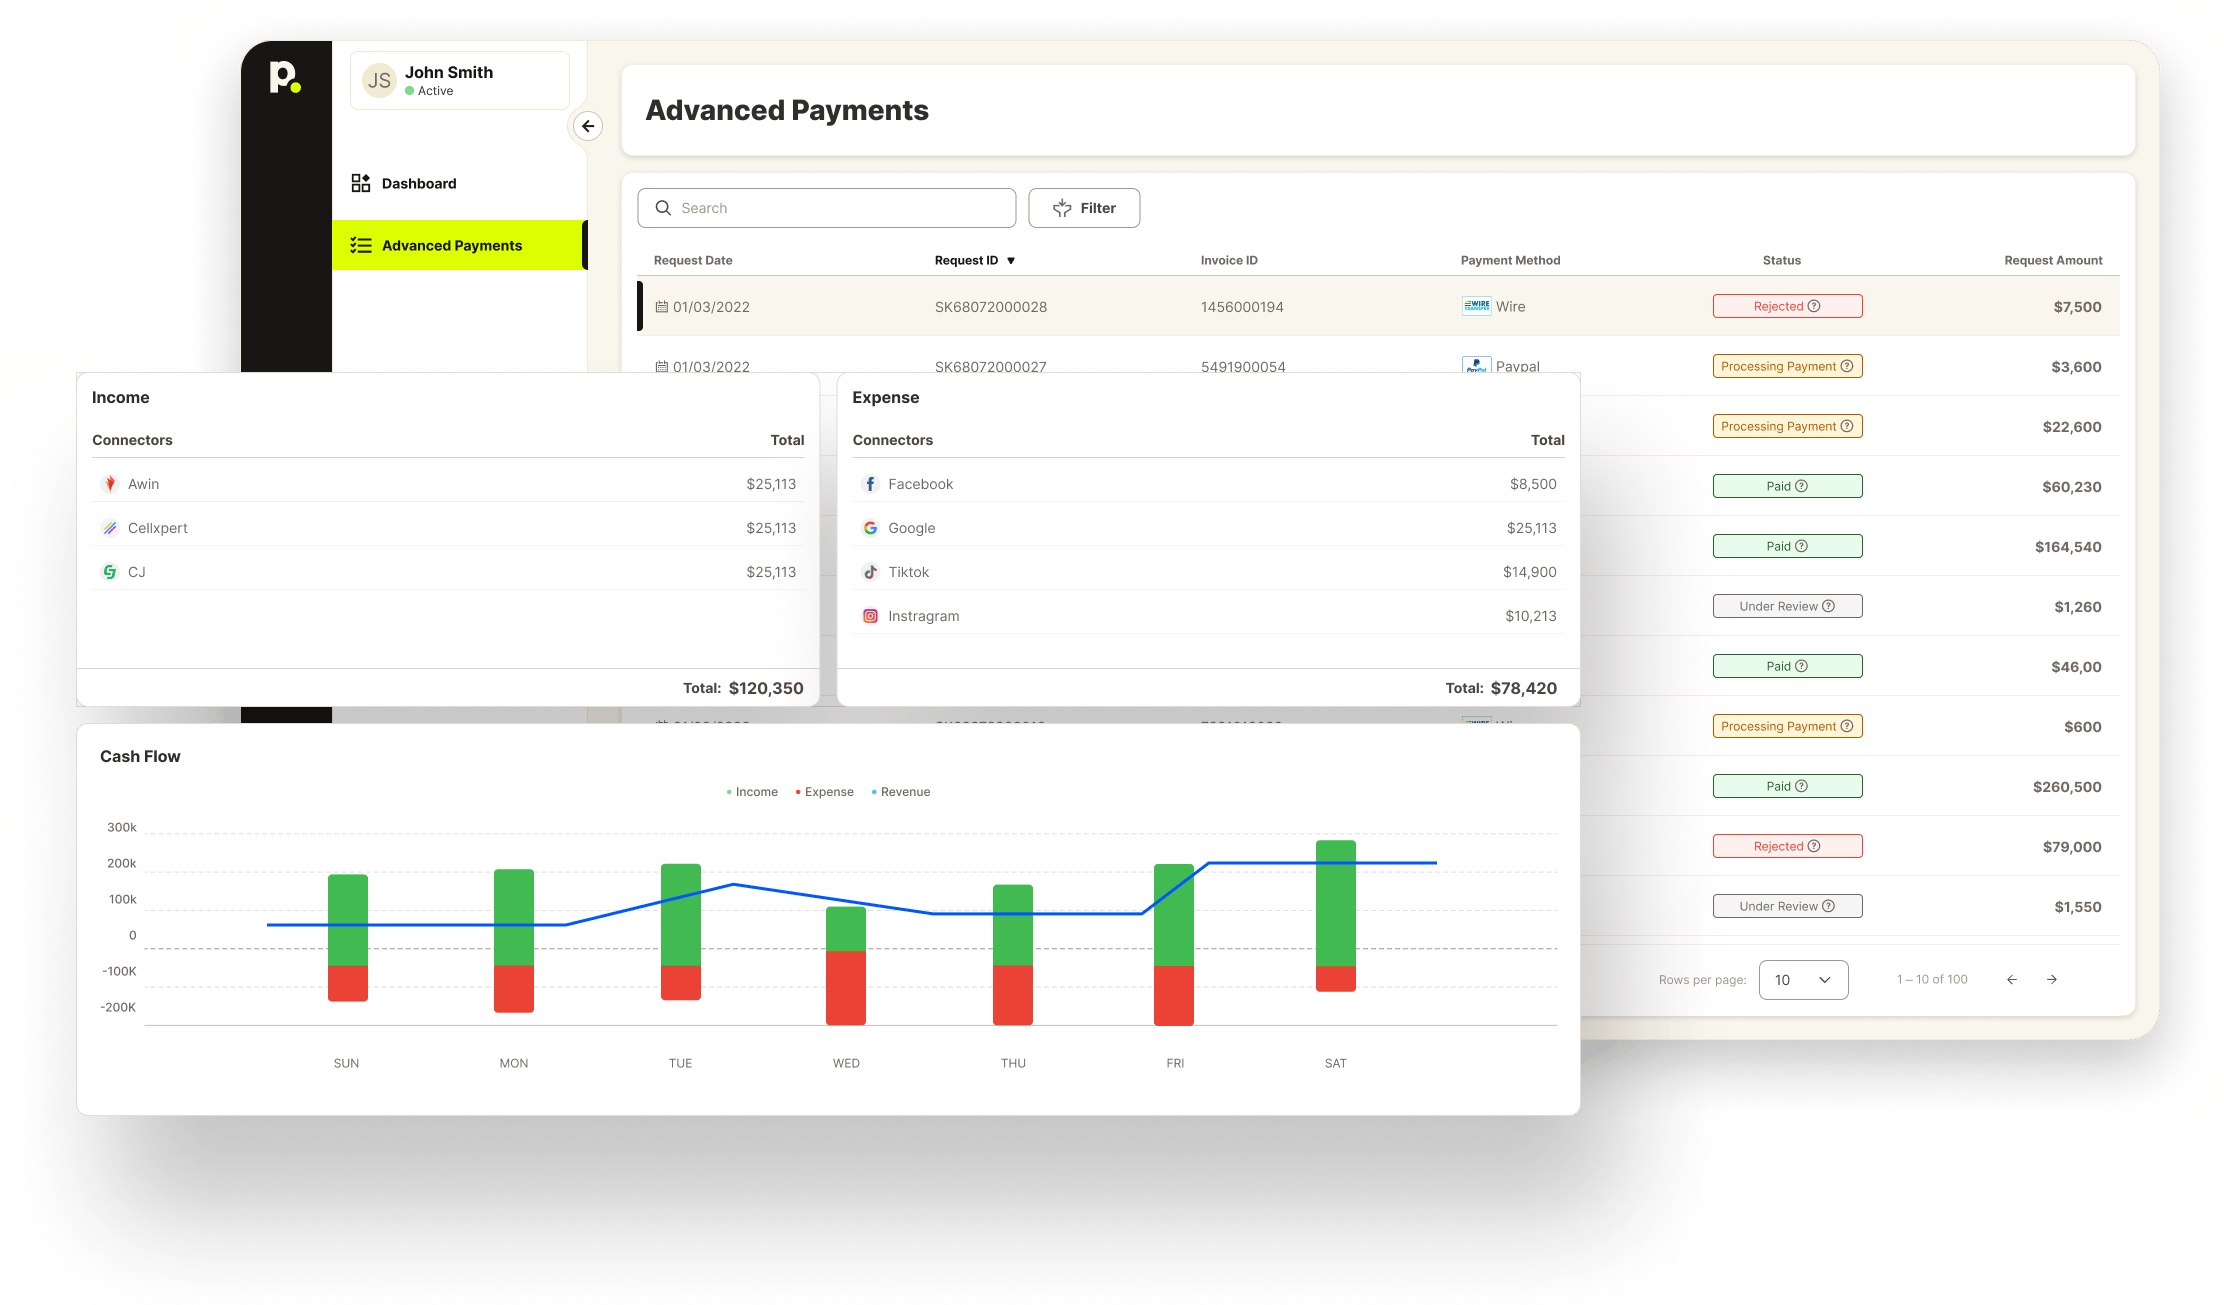2224x1305 pixels.
Task: Click the Tiktok icon in Expense panel
Action: (x=870, y=571)
